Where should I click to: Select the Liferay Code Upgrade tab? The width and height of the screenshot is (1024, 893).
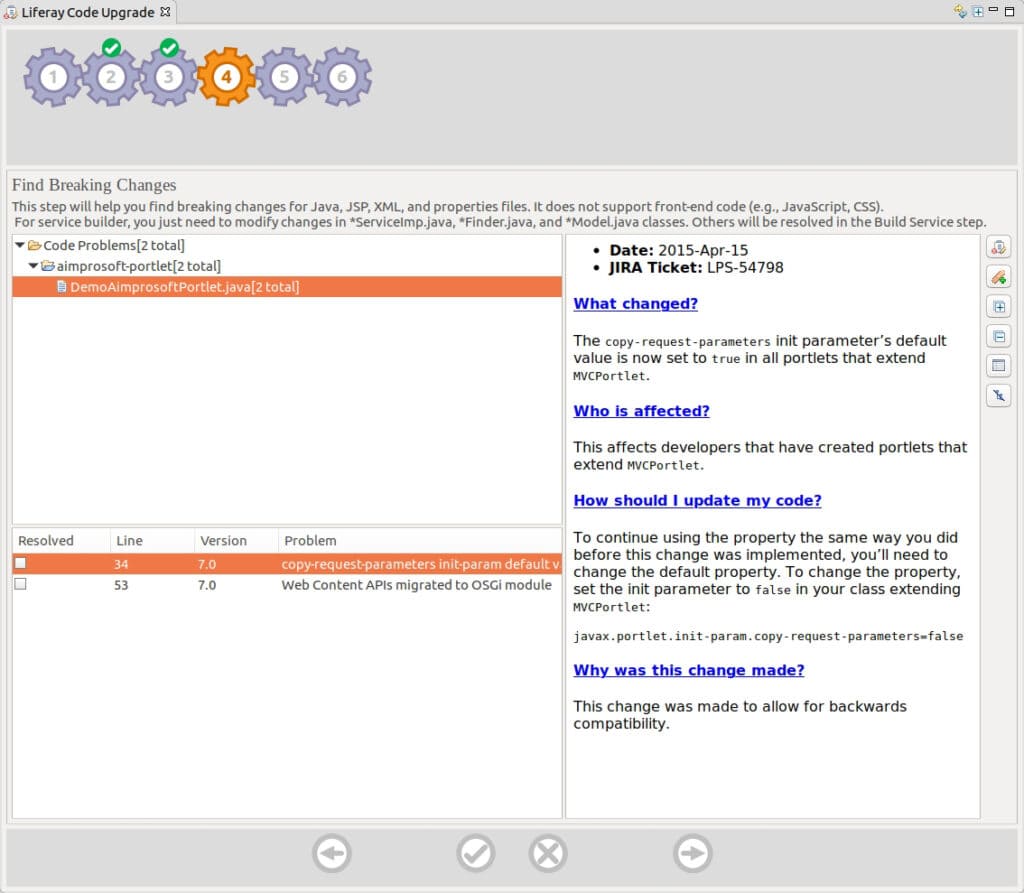(x=88, y=12)
